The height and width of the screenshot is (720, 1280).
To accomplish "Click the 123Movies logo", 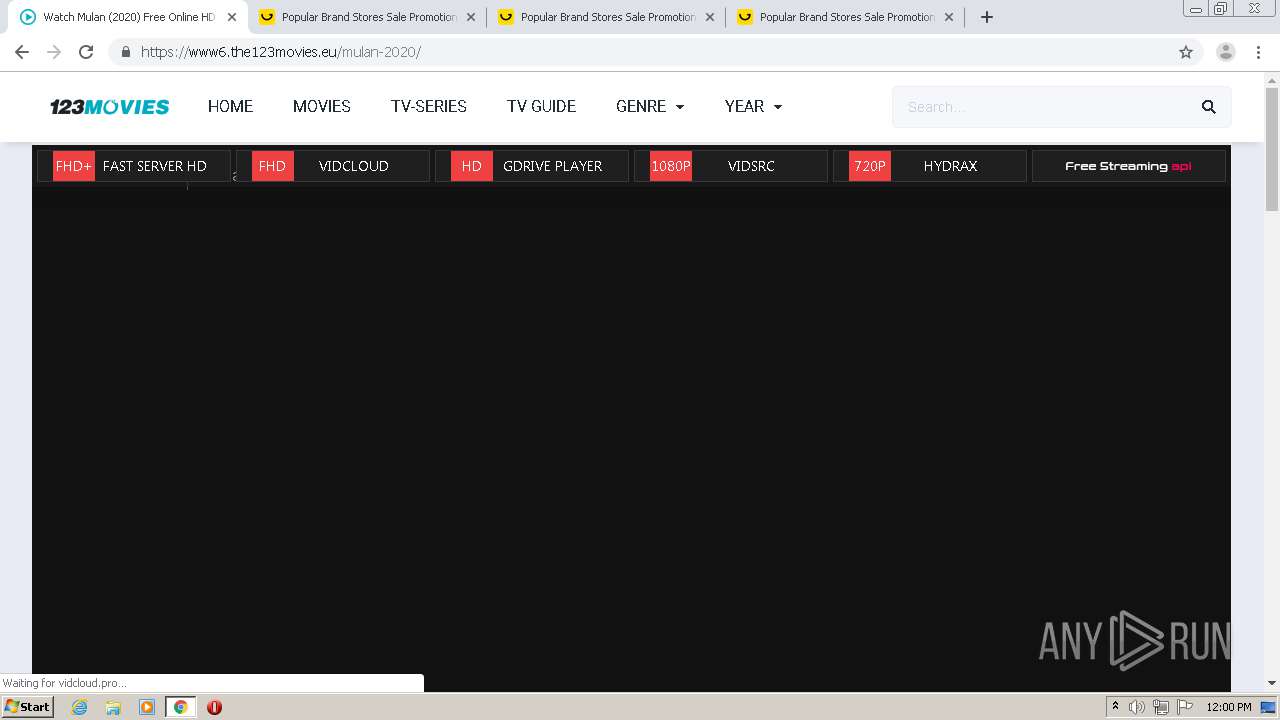I will [110, 107].
